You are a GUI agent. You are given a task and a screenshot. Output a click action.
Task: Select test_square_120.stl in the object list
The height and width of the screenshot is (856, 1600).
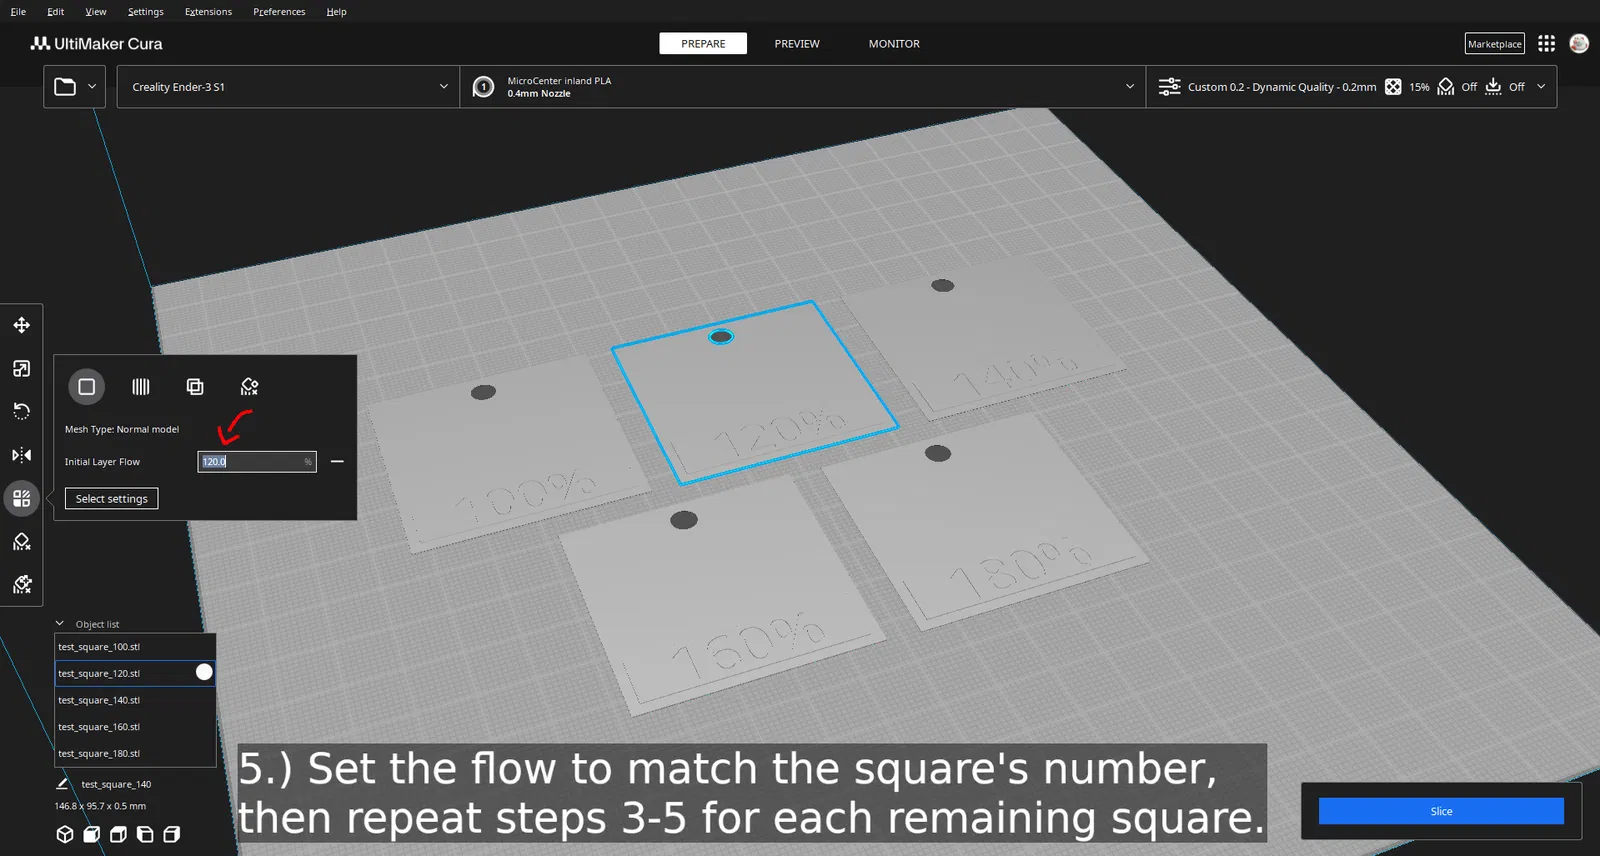pos(135,673)
